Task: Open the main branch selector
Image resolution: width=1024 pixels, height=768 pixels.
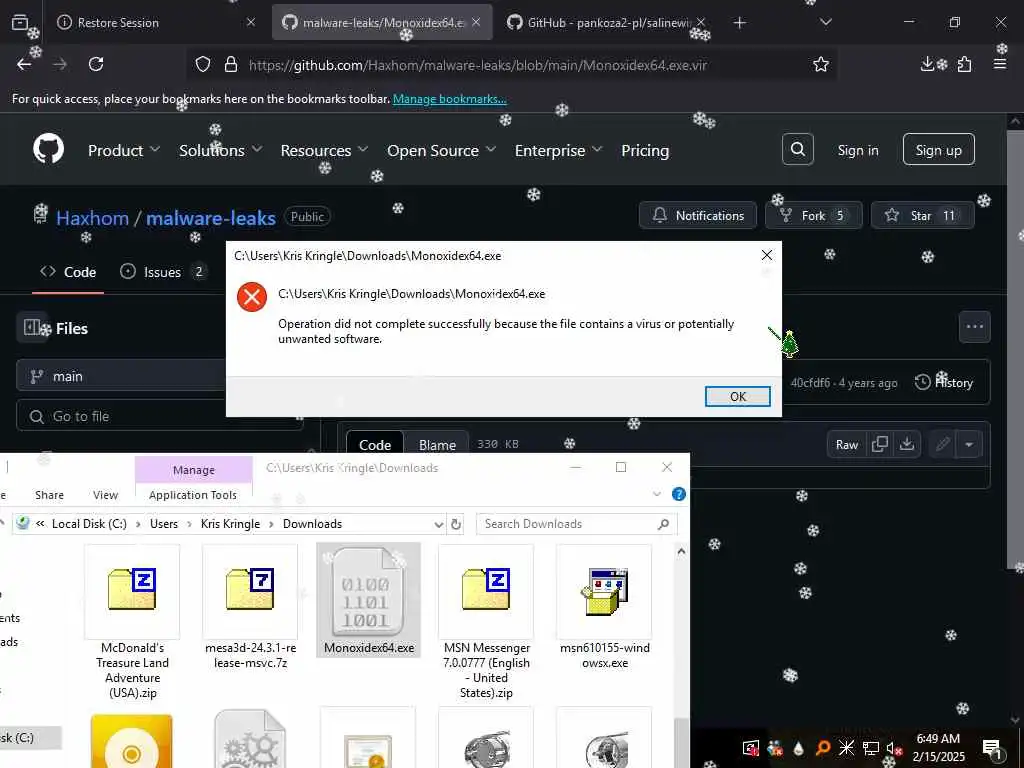Action: [121, 376]
